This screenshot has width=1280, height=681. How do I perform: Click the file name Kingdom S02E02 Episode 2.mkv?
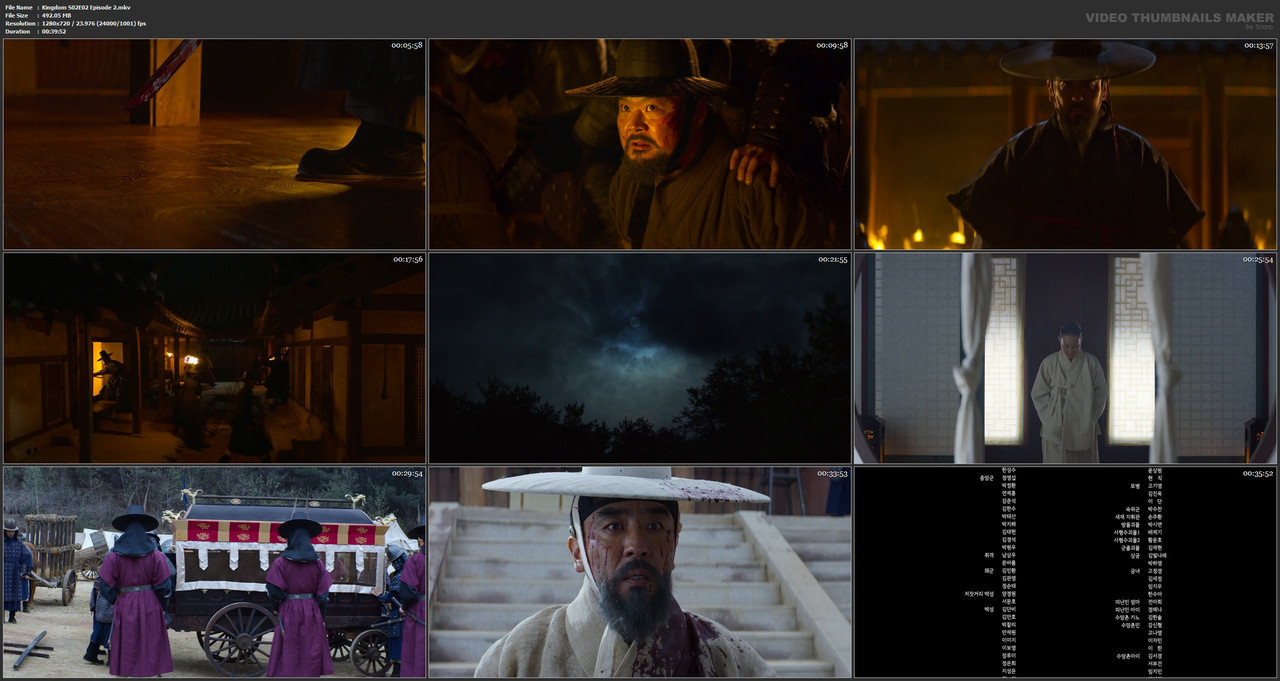click(x=86, y=7)
